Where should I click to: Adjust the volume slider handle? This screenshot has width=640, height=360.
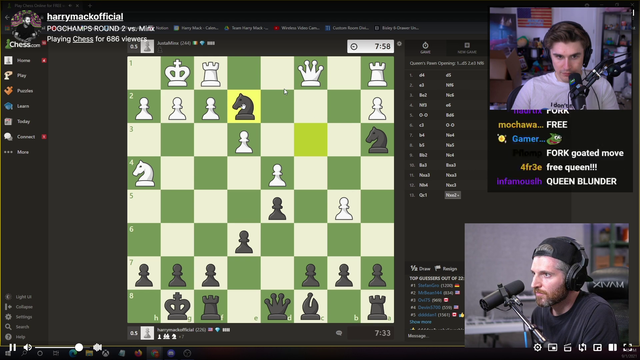coord(79,347)
